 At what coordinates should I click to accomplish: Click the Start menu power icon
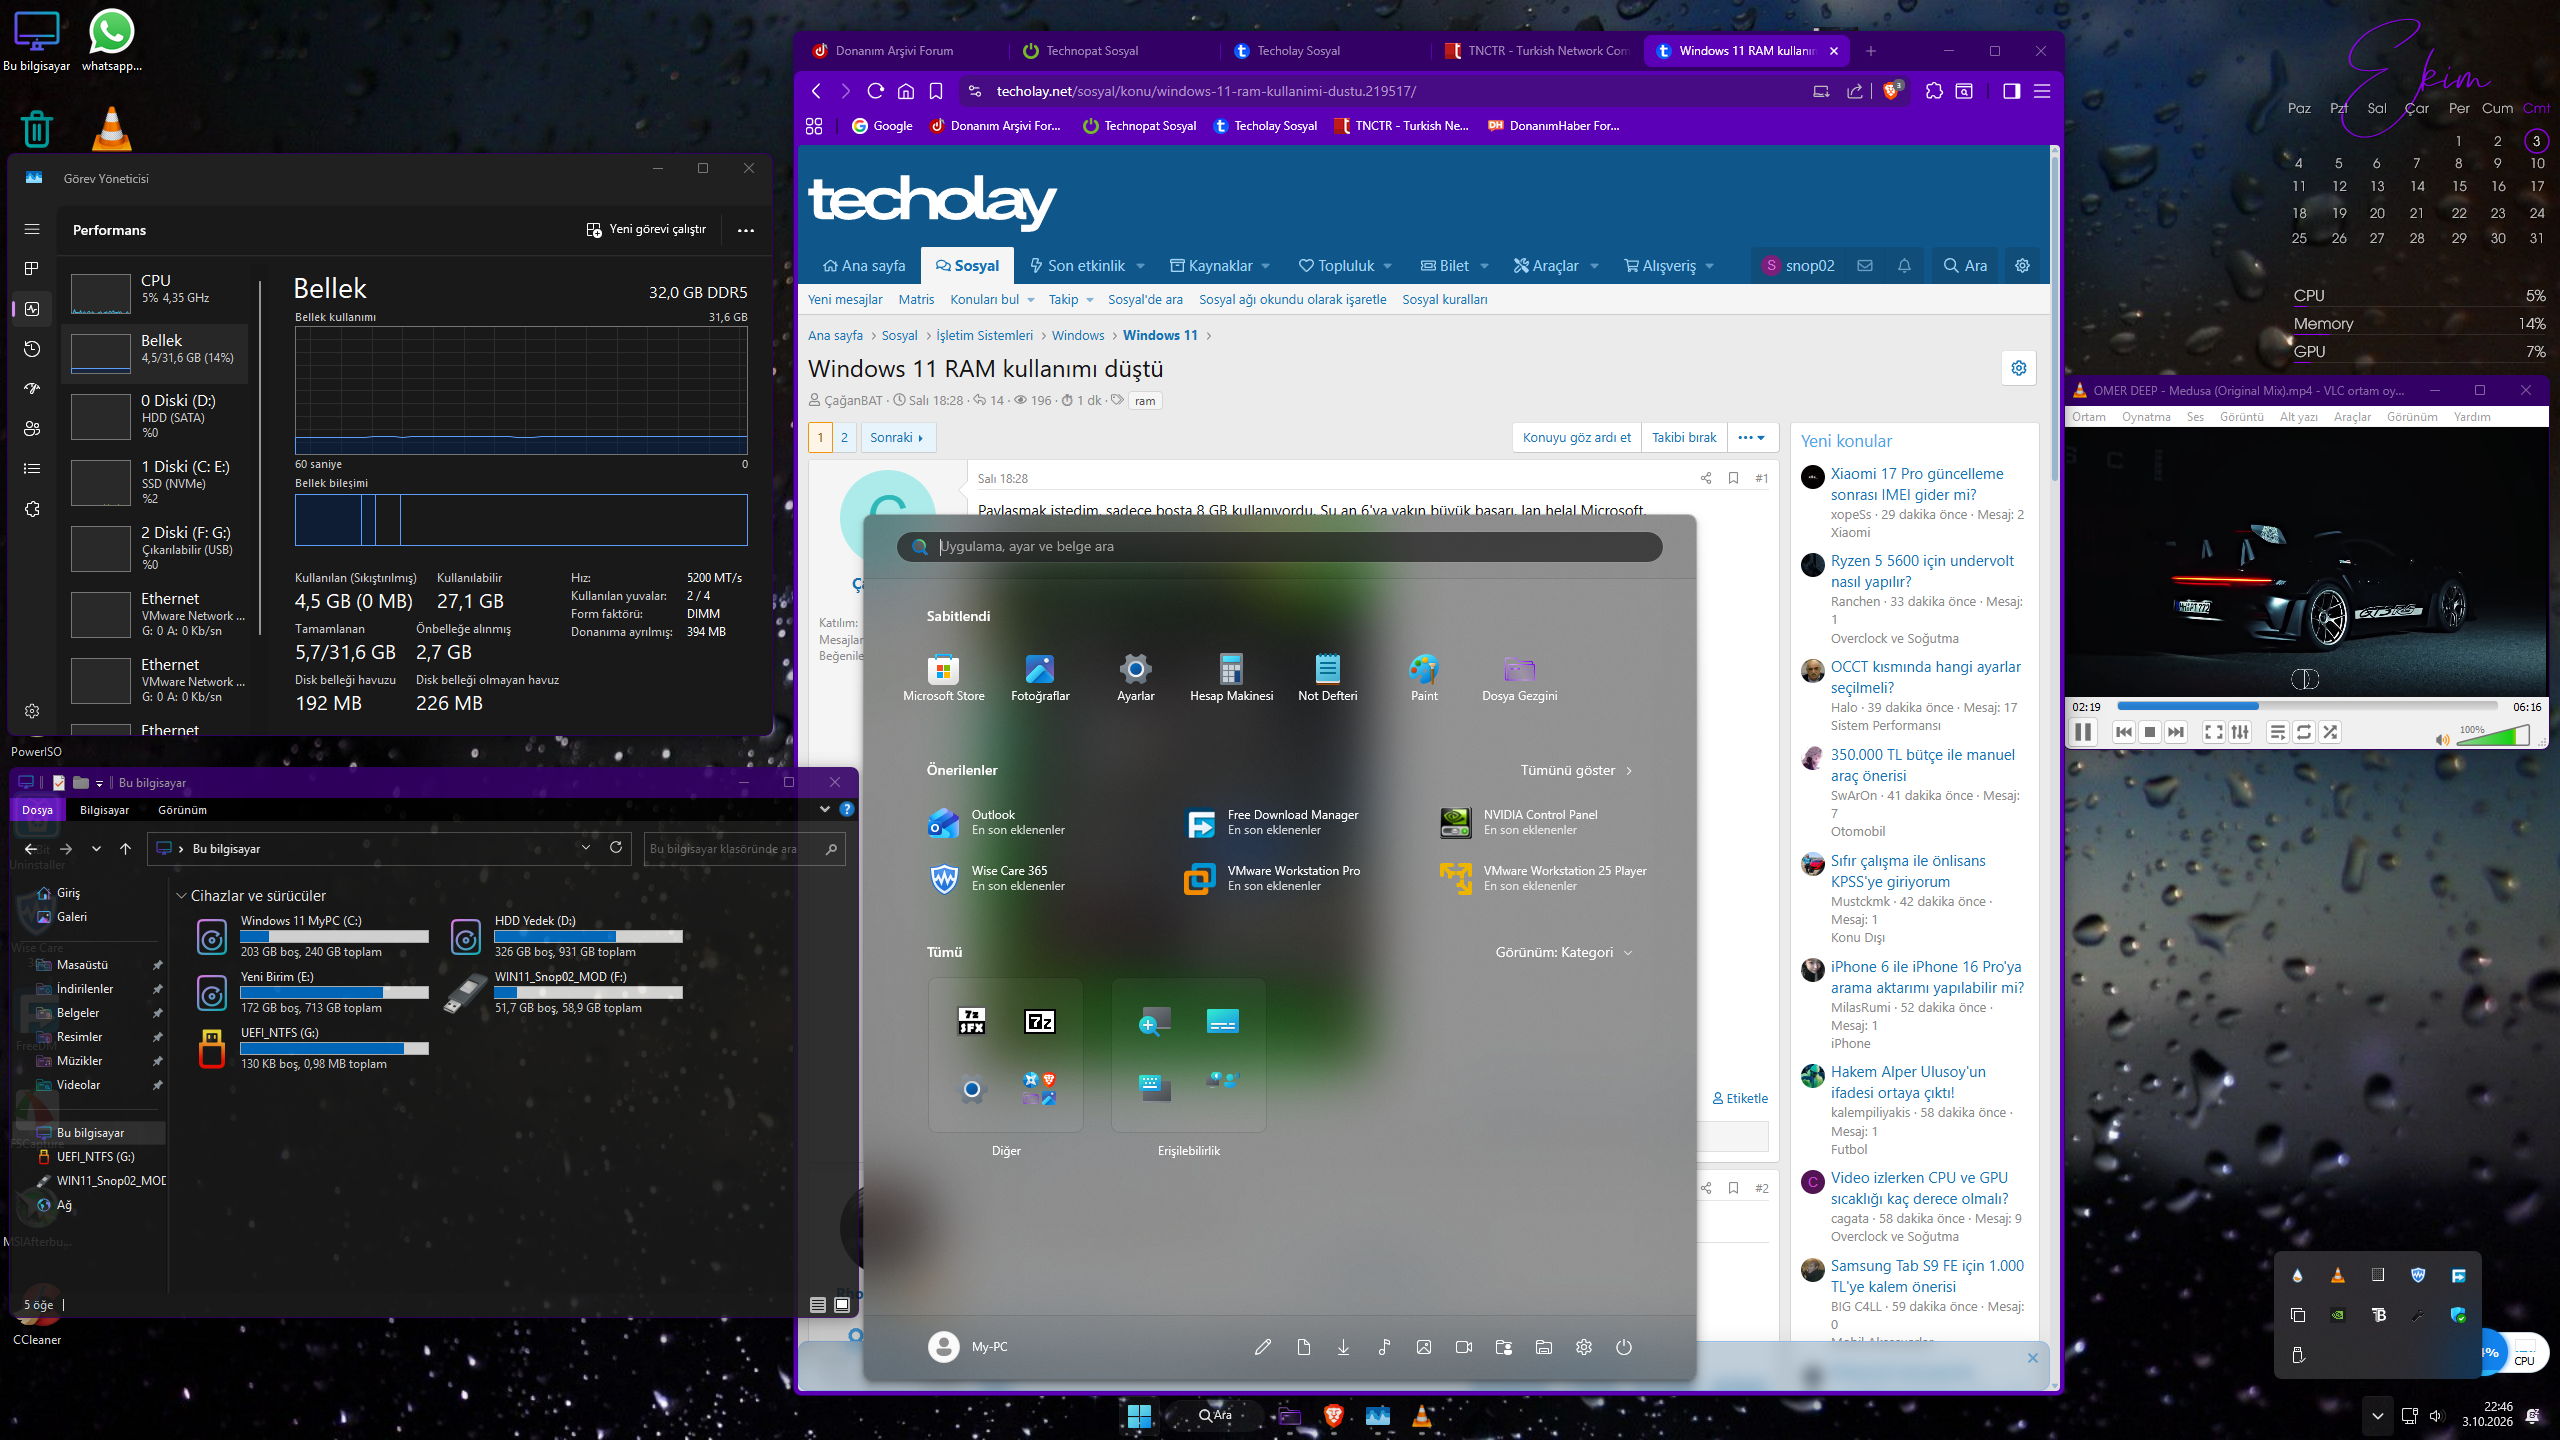(1623, 1347)
